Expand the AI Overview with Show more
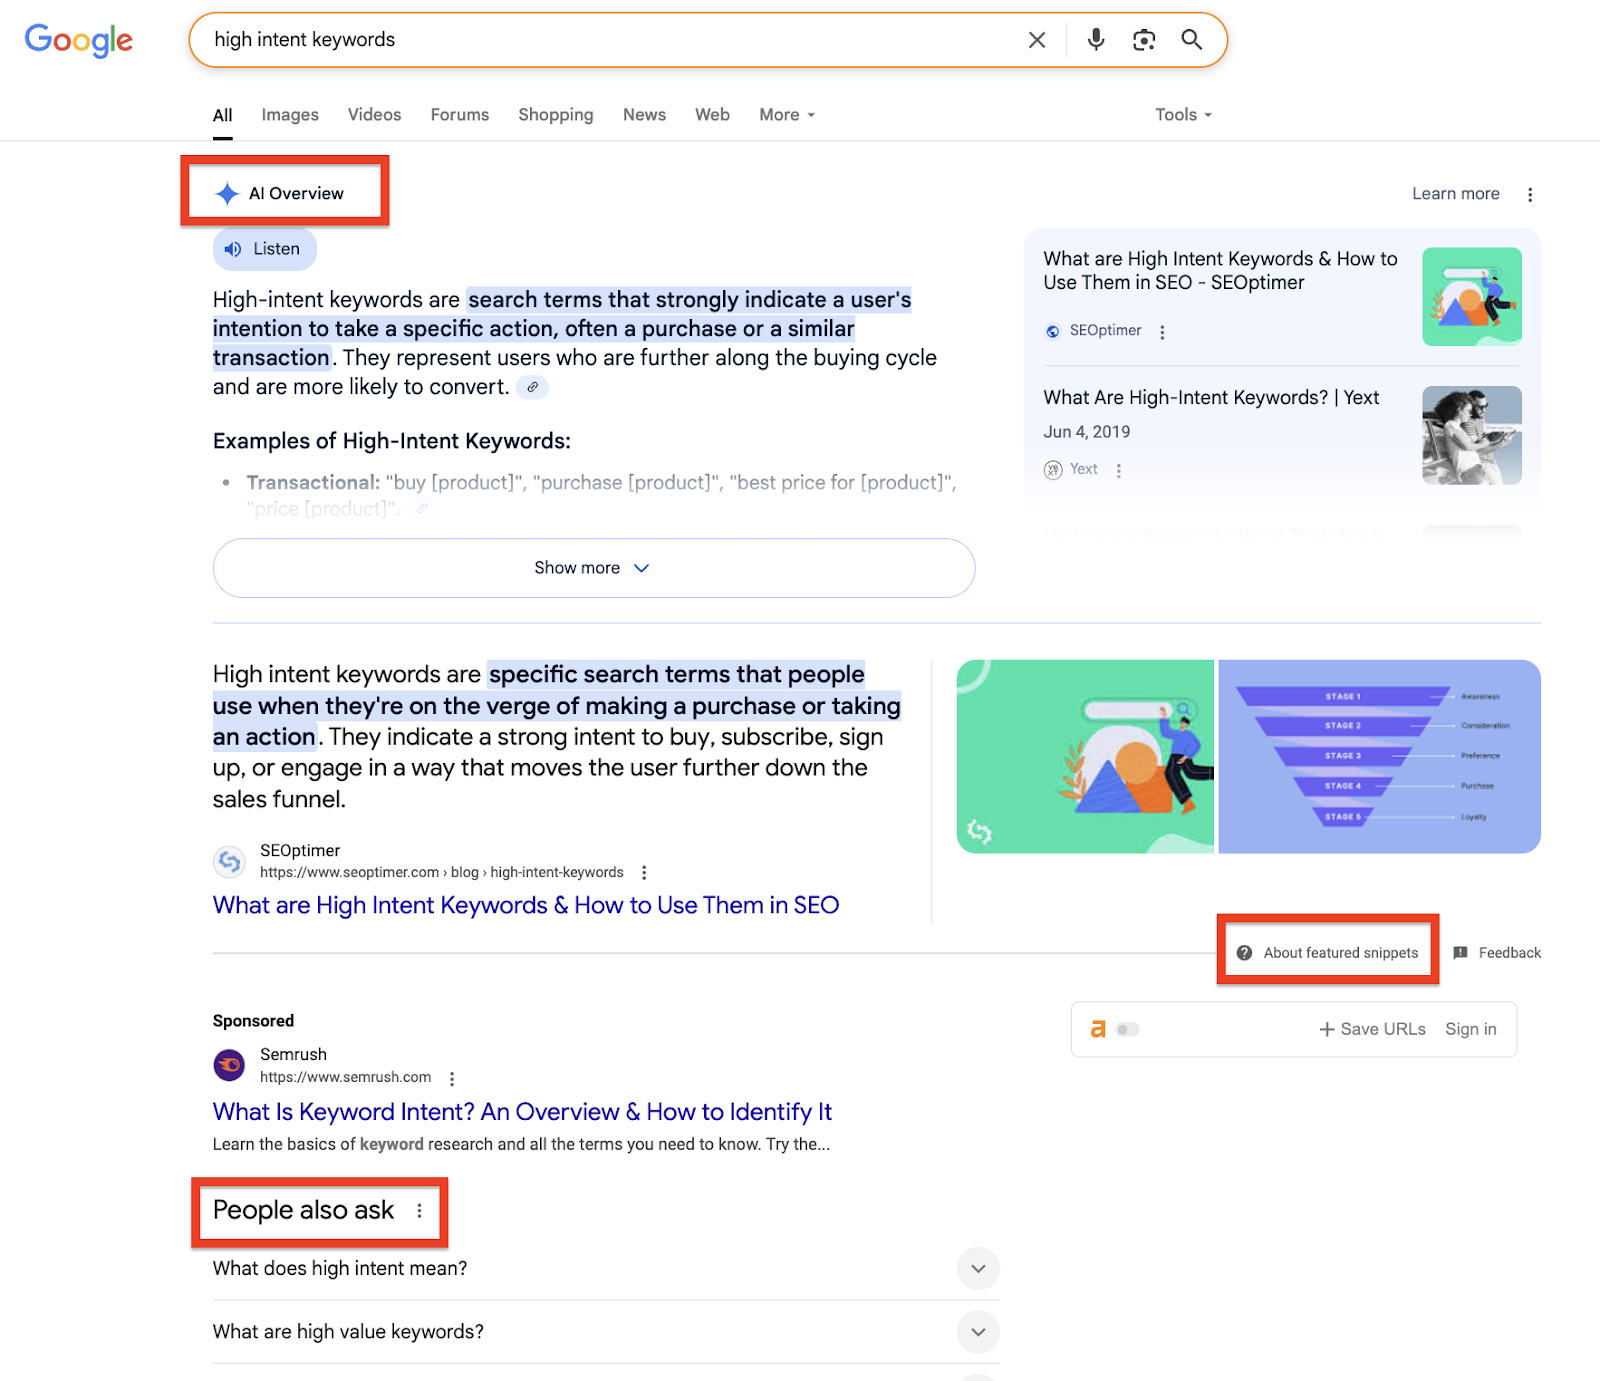Image resolution: width=1600 pixels, height=1381 pixels. pyautogui.click(x=594, y=568)
